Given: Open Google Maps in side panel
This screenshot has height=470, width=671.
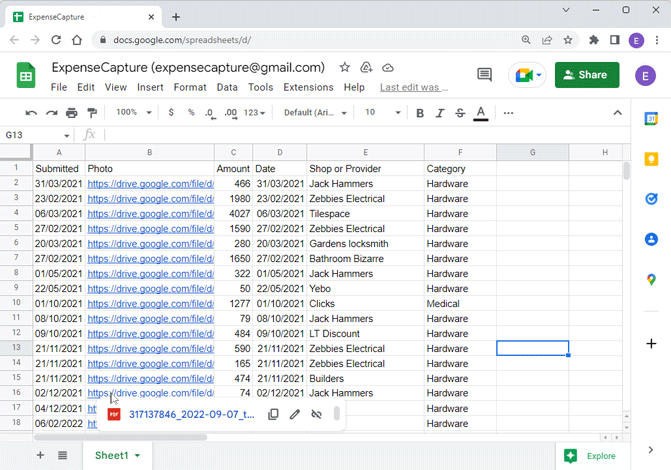Looking at the screenshot, I should 651,280.
